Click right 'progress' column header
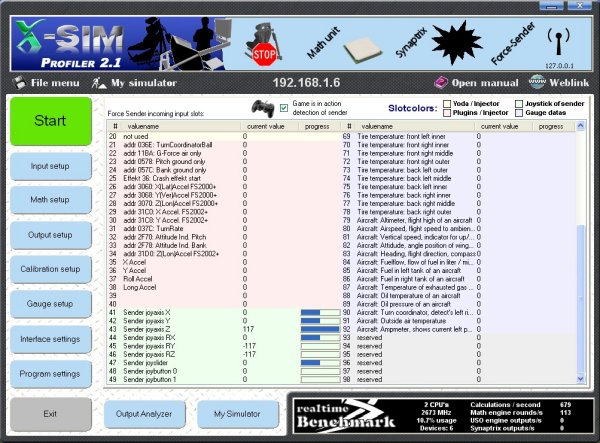The image size is (600, 443). tap(554, 126)
